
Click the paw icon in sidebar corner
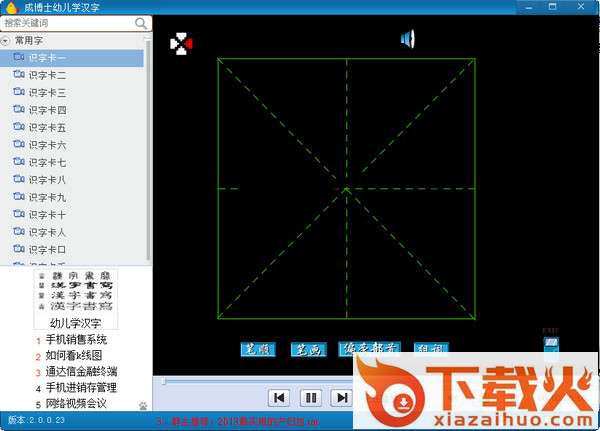(142, 405)
